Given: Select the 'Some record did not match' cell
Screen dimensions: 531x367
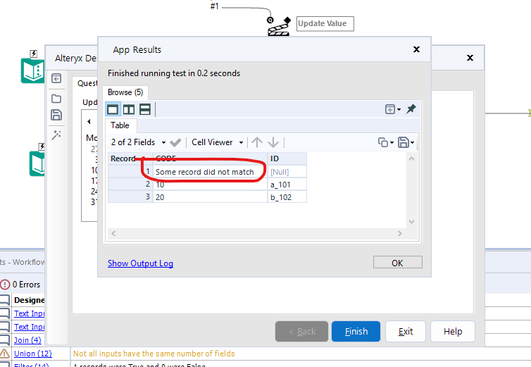Looking at the screenshot, I should (210, 172).
